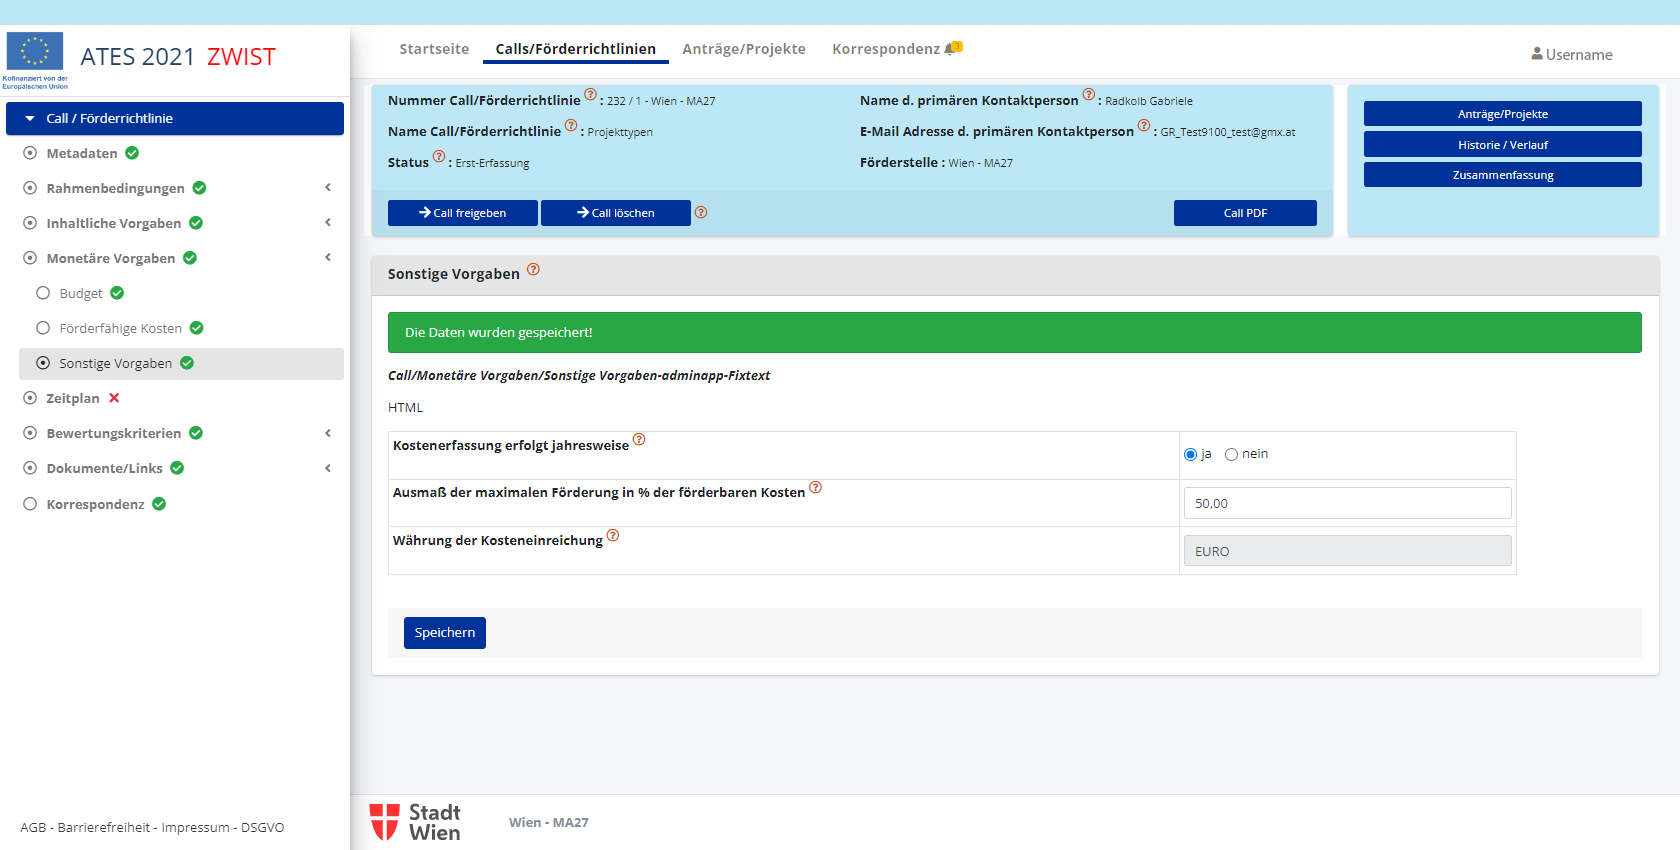
Task: Click the maximum funding percentage input field
Action: [x=1347, y=503]
